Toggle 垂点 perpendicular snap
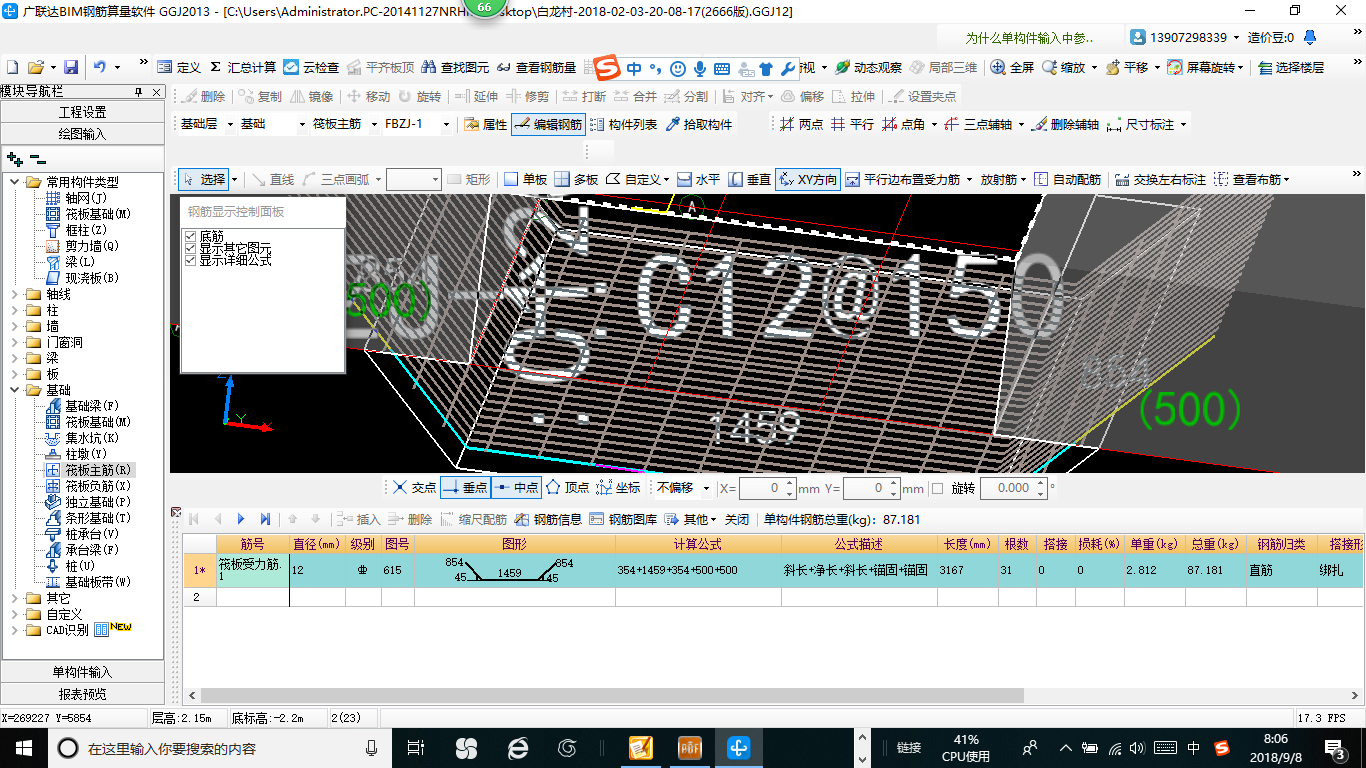This screenshot has width=1366, height=768. [465, 488]
